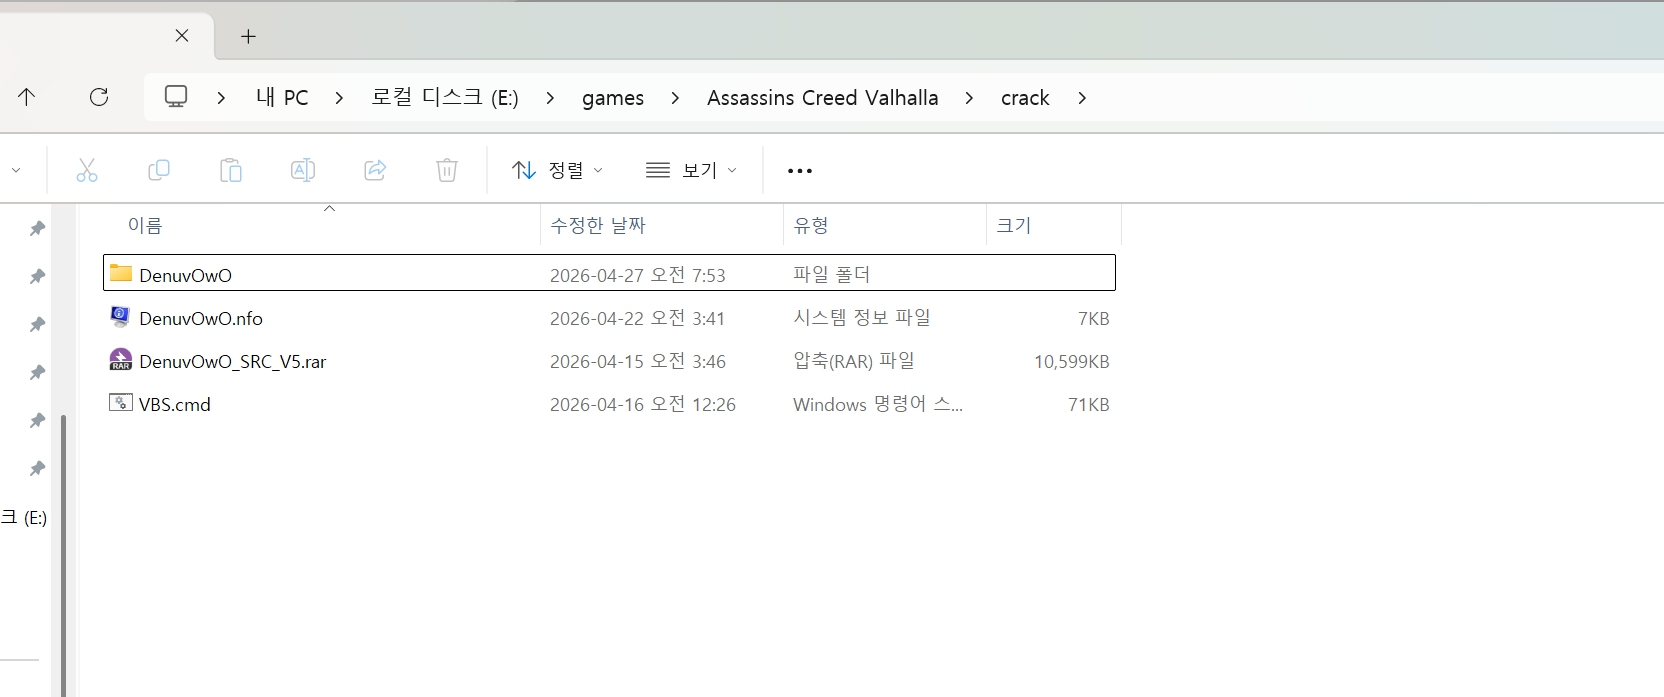
Task: Open the three-dots more options menu
Action: click(800, 171)
